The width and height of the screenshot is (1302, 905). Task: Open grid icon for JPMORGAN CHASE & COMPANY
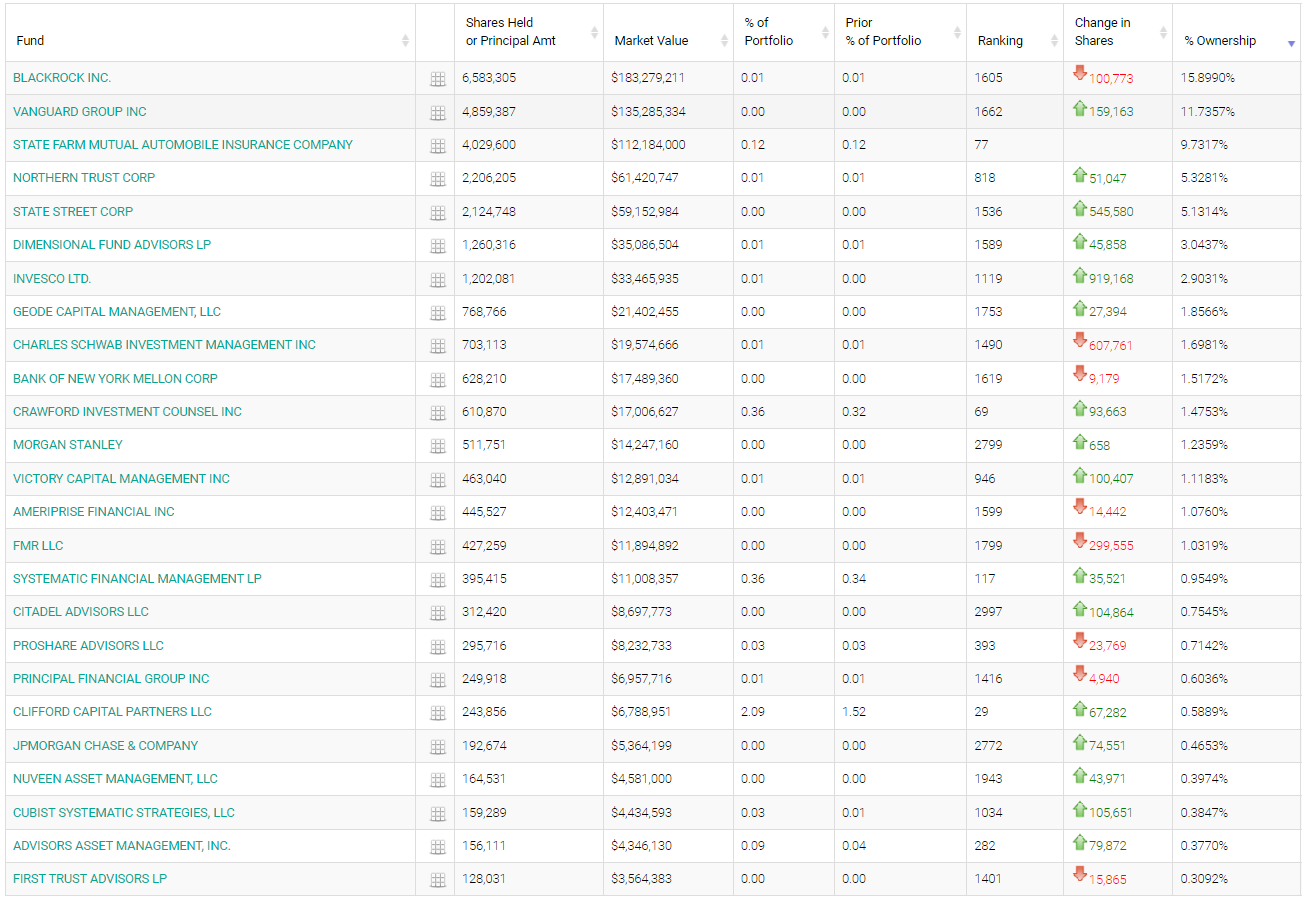pos(437,747)
